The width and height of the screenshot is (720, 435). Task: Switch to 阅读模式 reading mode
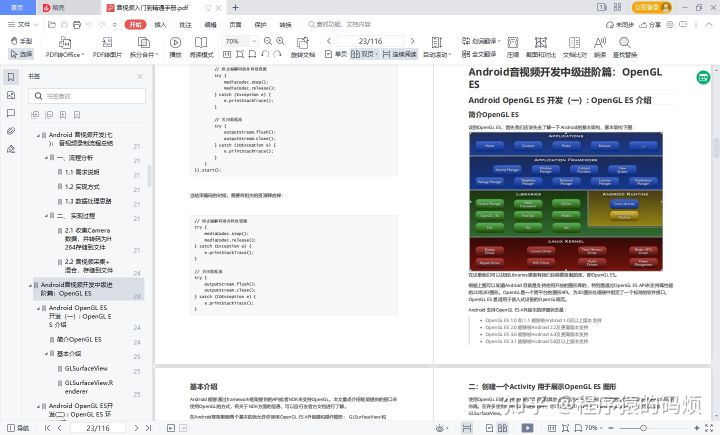[x=201, y=47]
